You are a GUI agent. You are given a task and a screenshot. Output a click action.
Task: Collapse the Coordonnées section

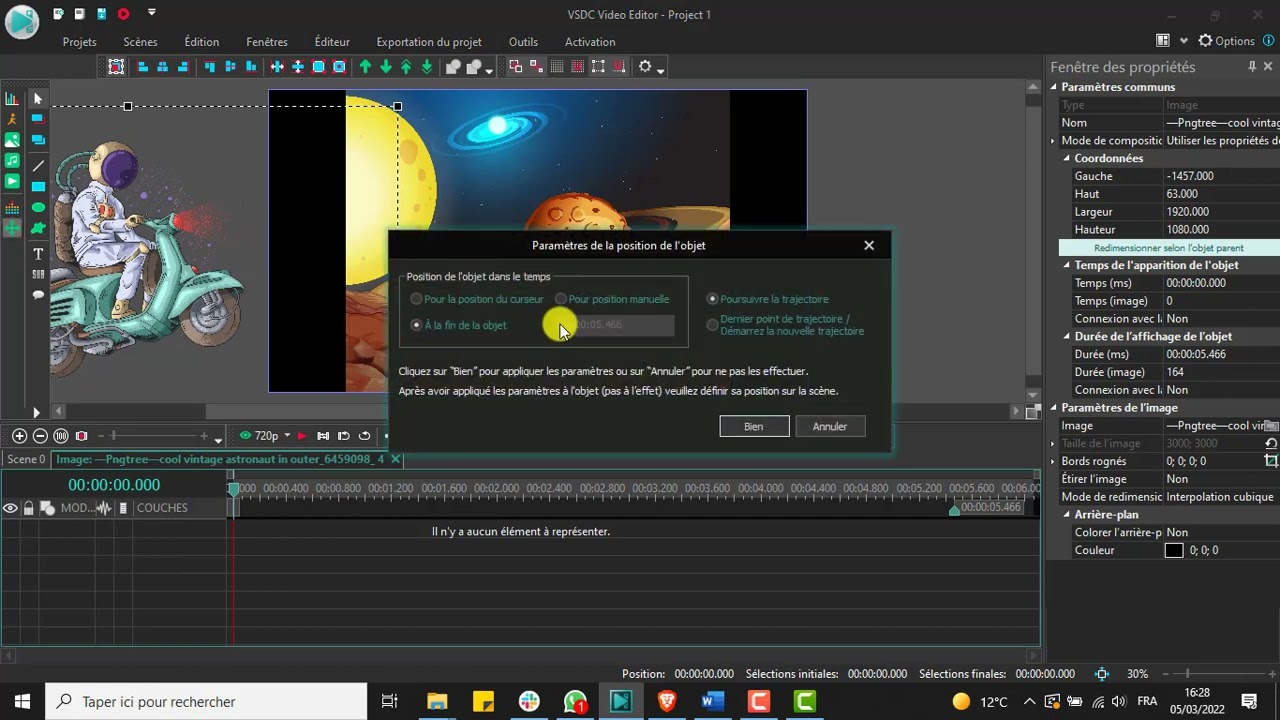[x=1066, y=158]
